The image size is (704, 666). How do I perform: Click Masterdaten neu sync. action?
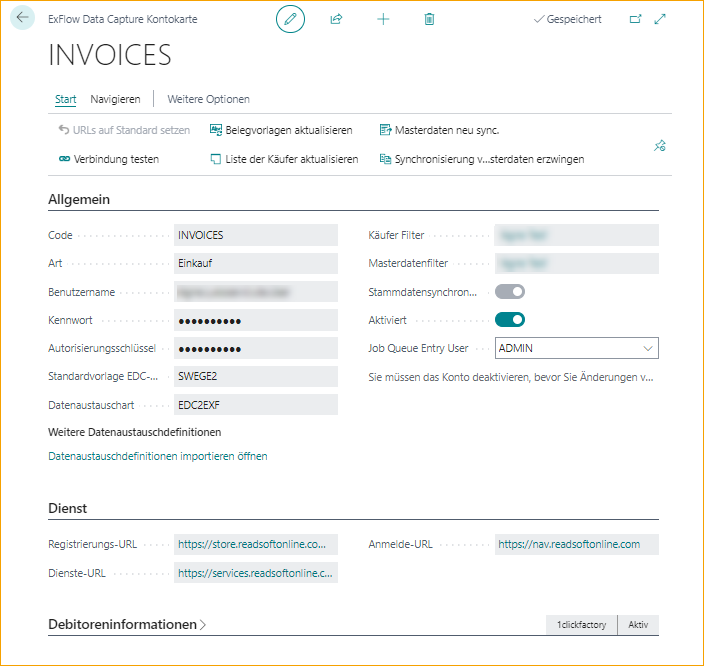[x=439, y=130]
